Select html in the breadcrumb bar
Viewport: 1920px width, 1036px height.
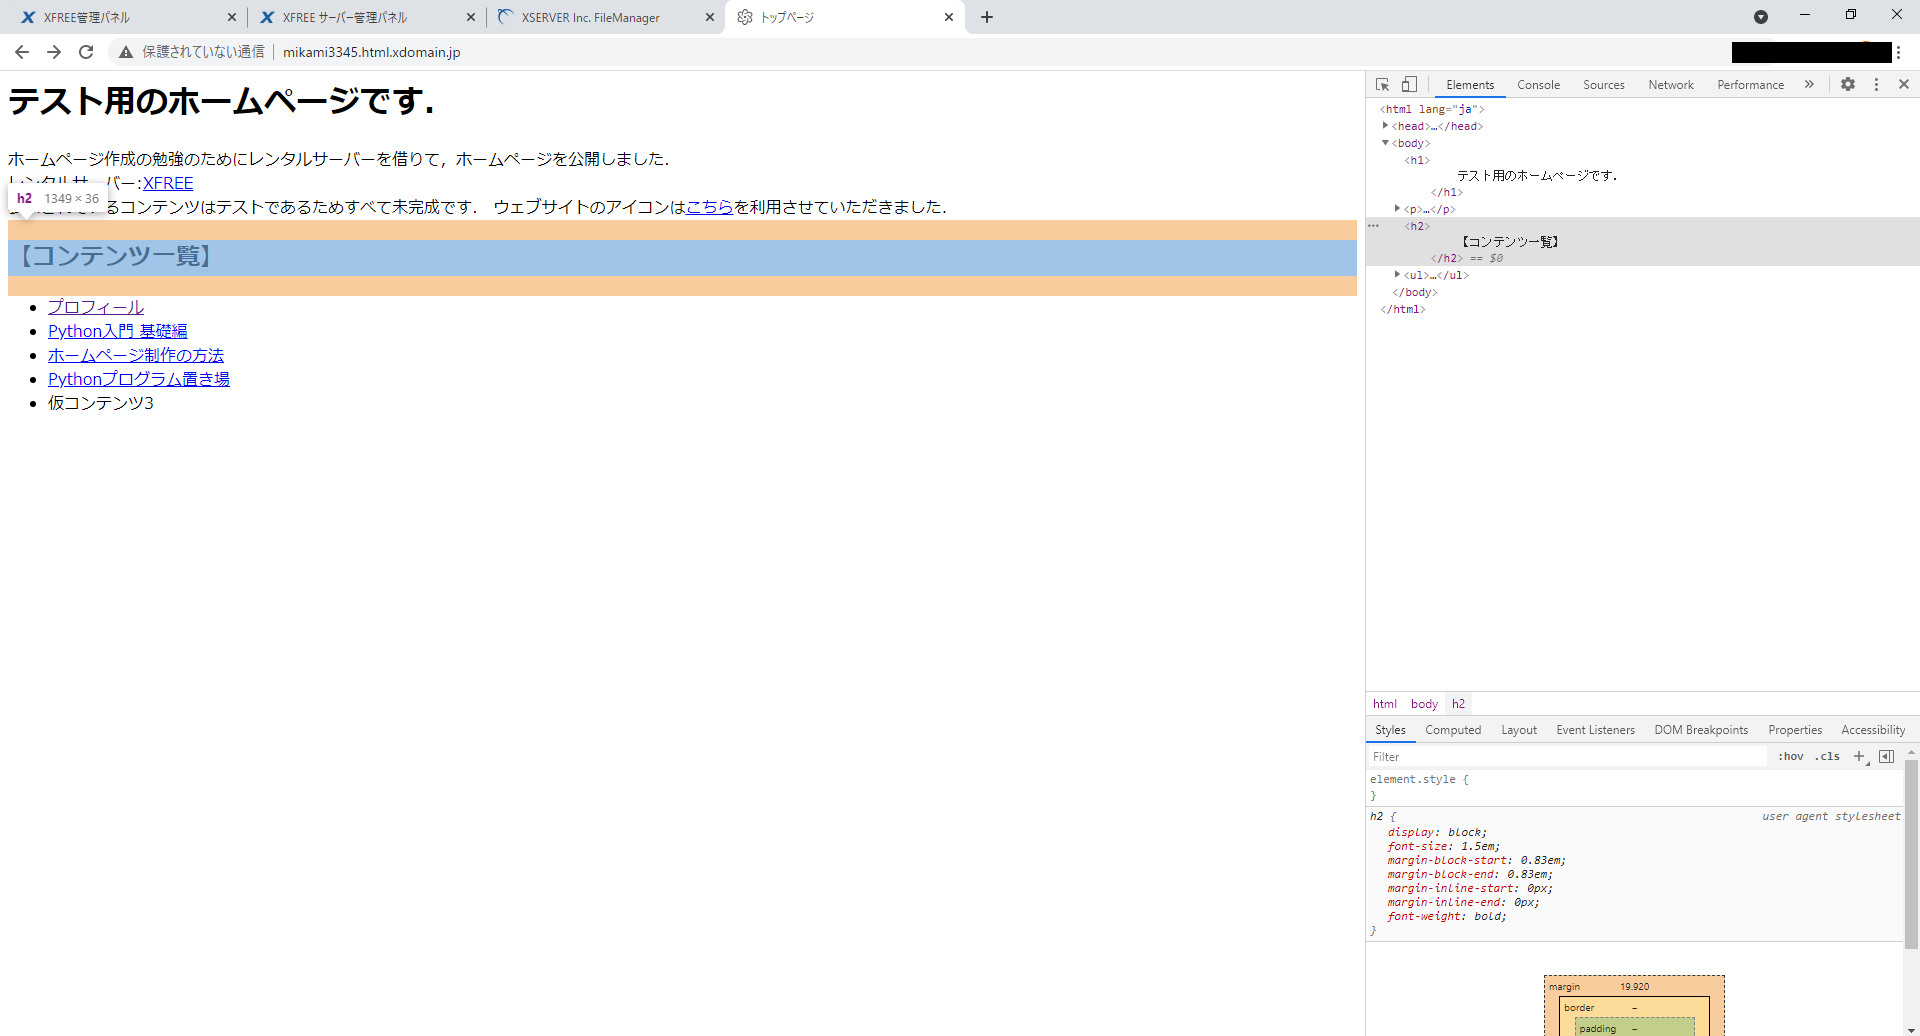[x=1385, y=704]
